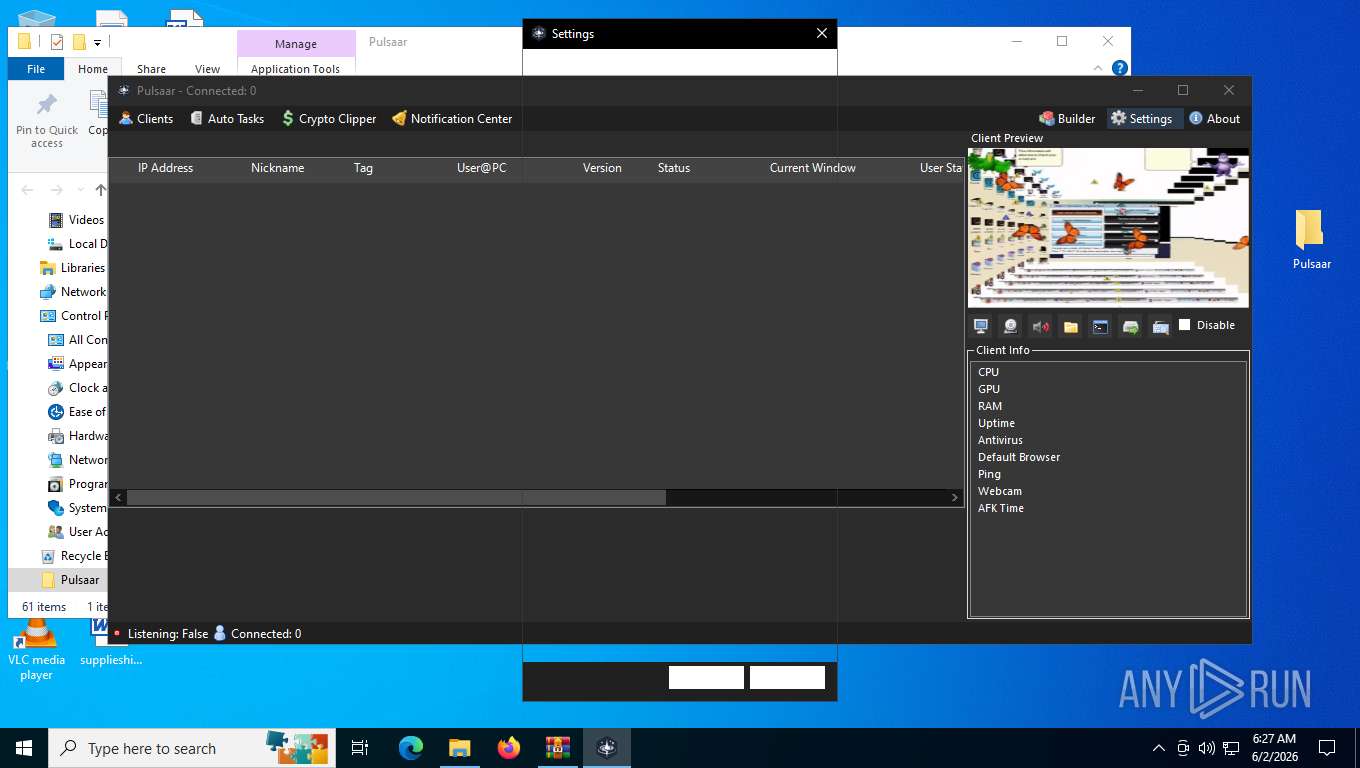Open the Notification Center
This screenshot has height=768, width=1360.
click(x=452, y=118)
